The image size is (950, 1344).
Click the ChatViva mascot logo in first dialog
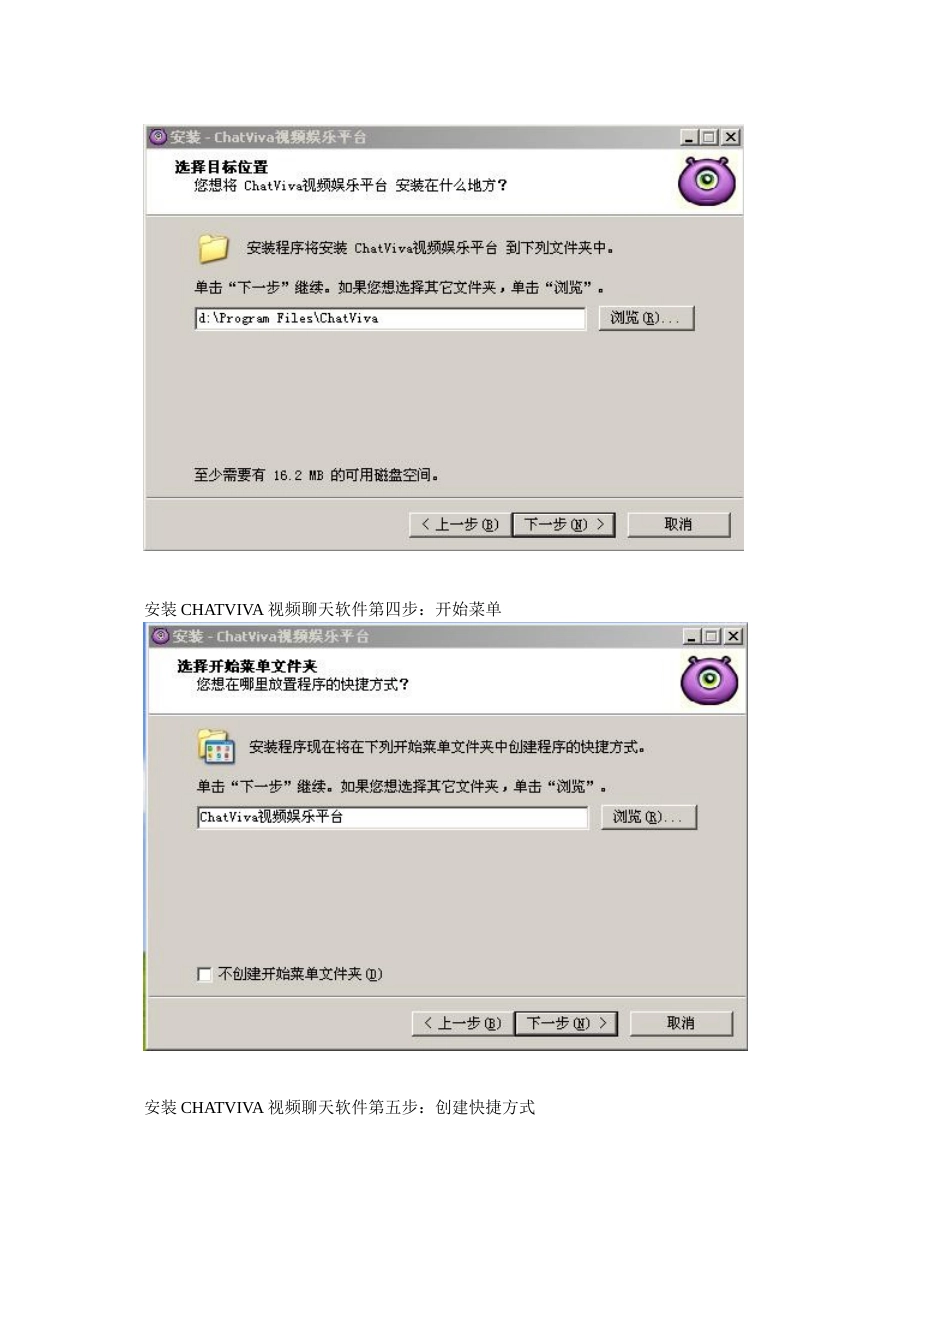coord(707,181)
